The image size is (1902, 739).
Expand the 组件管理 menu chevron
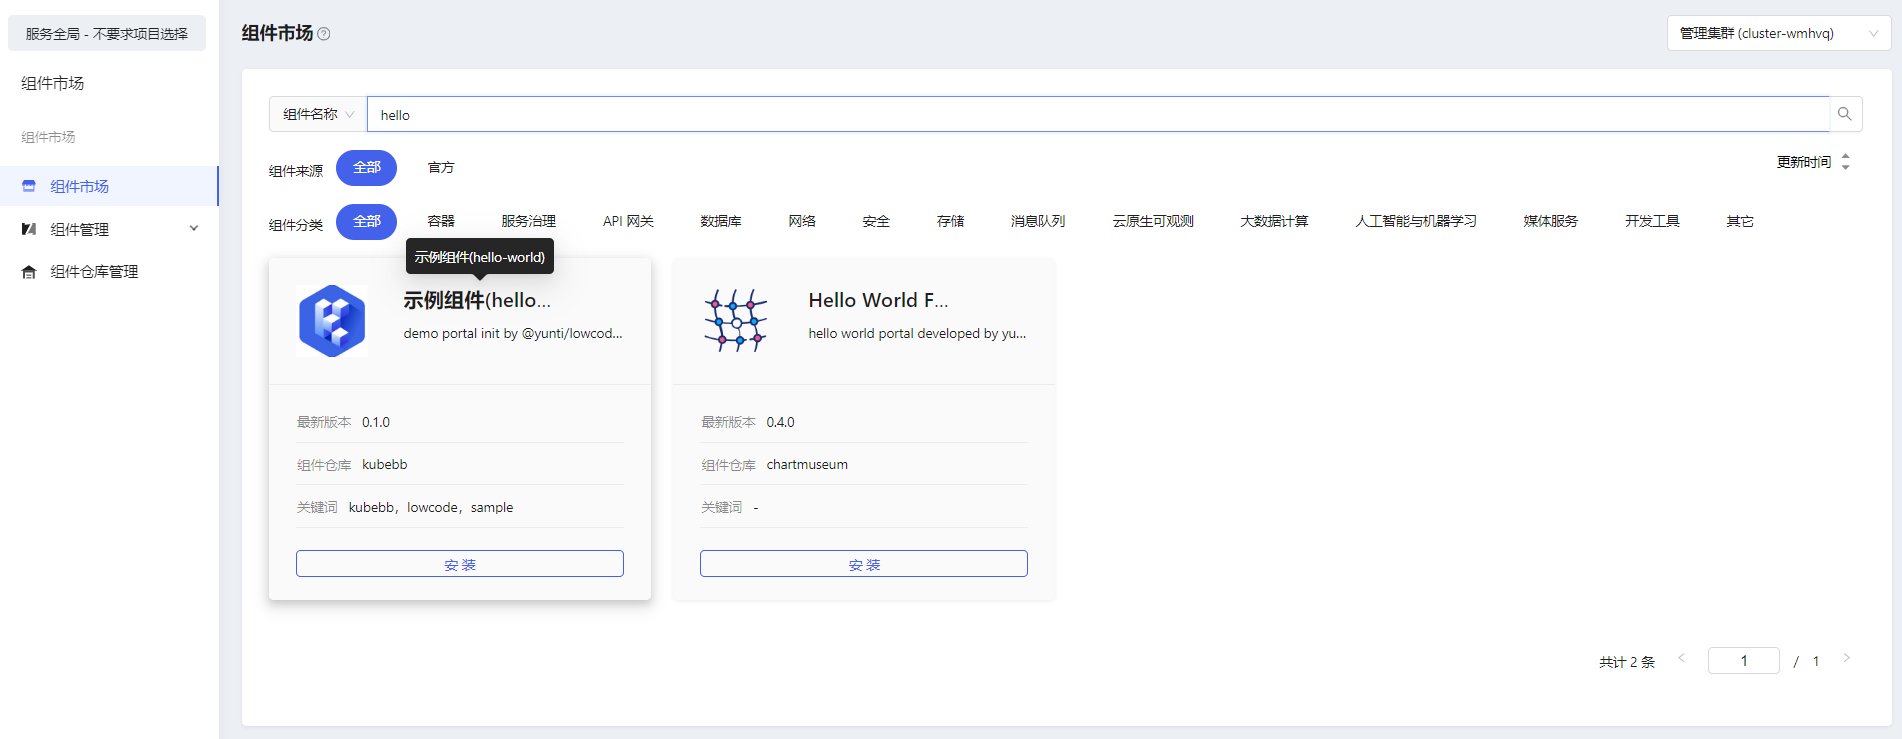194,228
